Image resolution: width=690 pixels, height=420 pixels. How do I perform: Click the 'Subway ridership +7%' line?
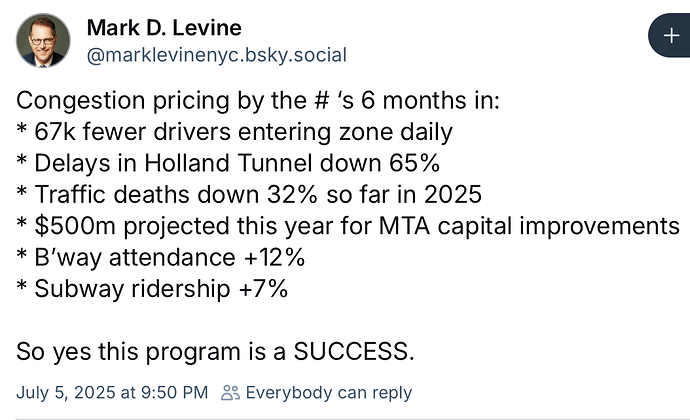(152, 289)
